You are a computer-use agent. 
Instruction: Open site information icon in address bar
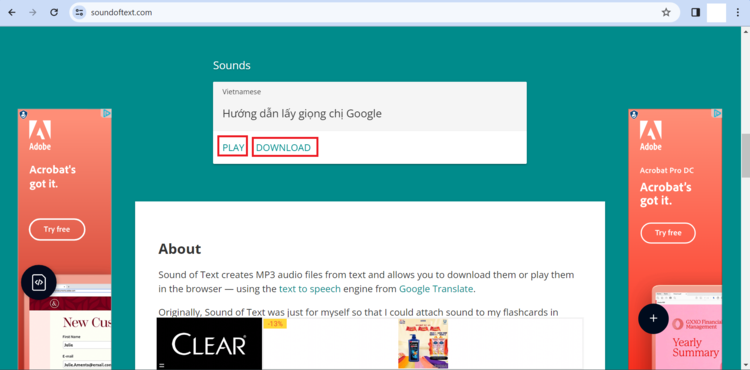pyautogui.click(x=79, y=12)
